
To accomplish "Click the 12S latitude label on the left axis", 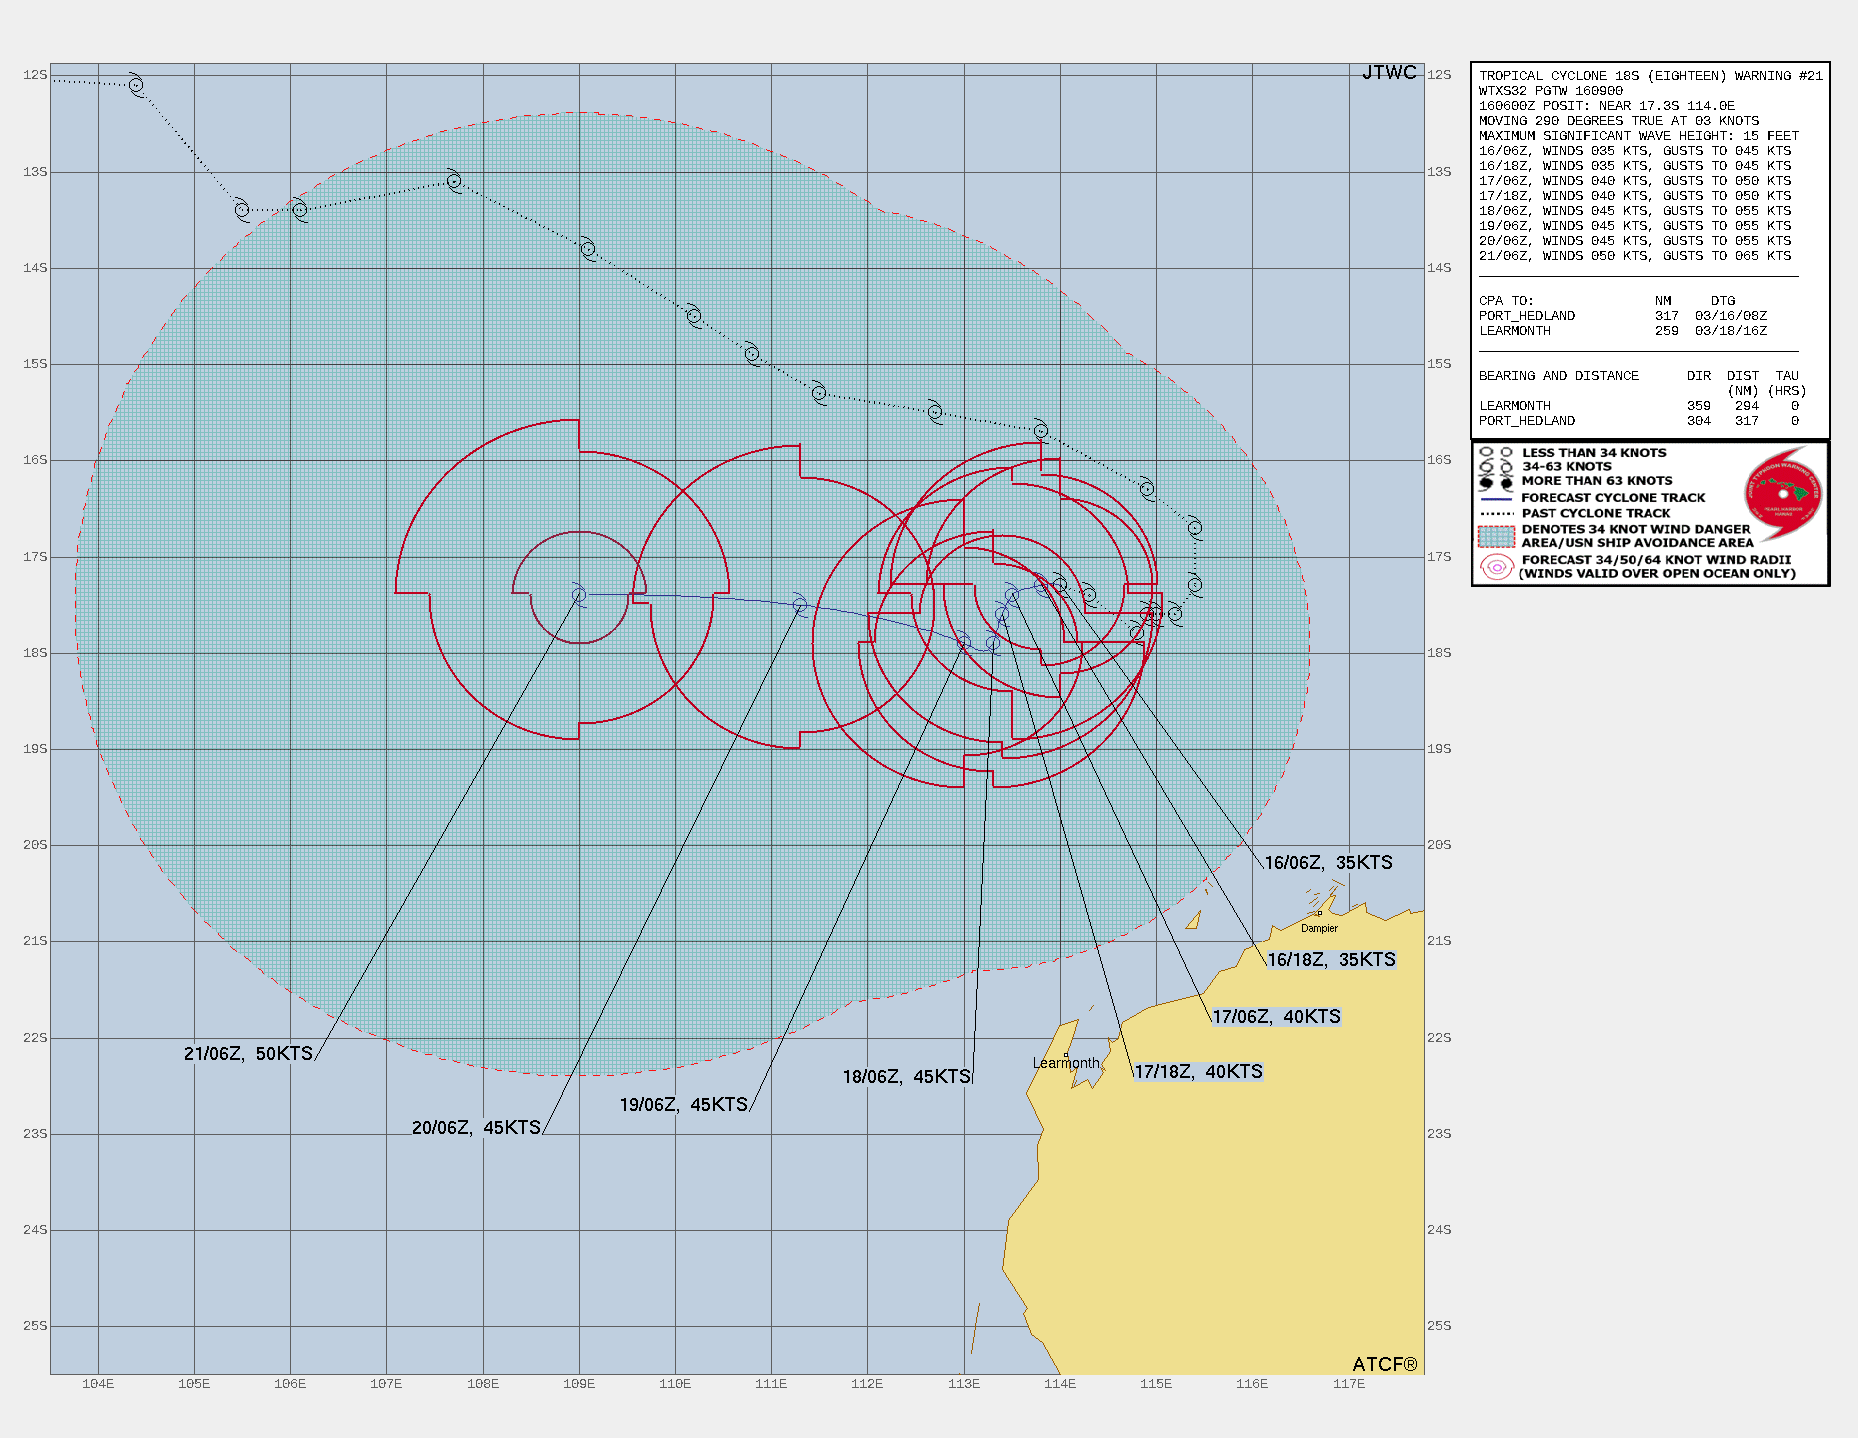I will (x=35, y=75).
